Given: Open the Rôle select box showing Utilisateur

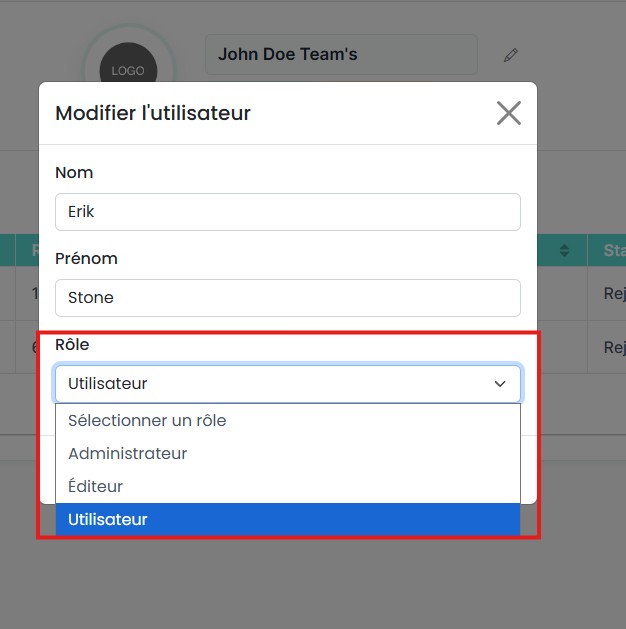Looking at the screenshot, I should click(287, 384).
